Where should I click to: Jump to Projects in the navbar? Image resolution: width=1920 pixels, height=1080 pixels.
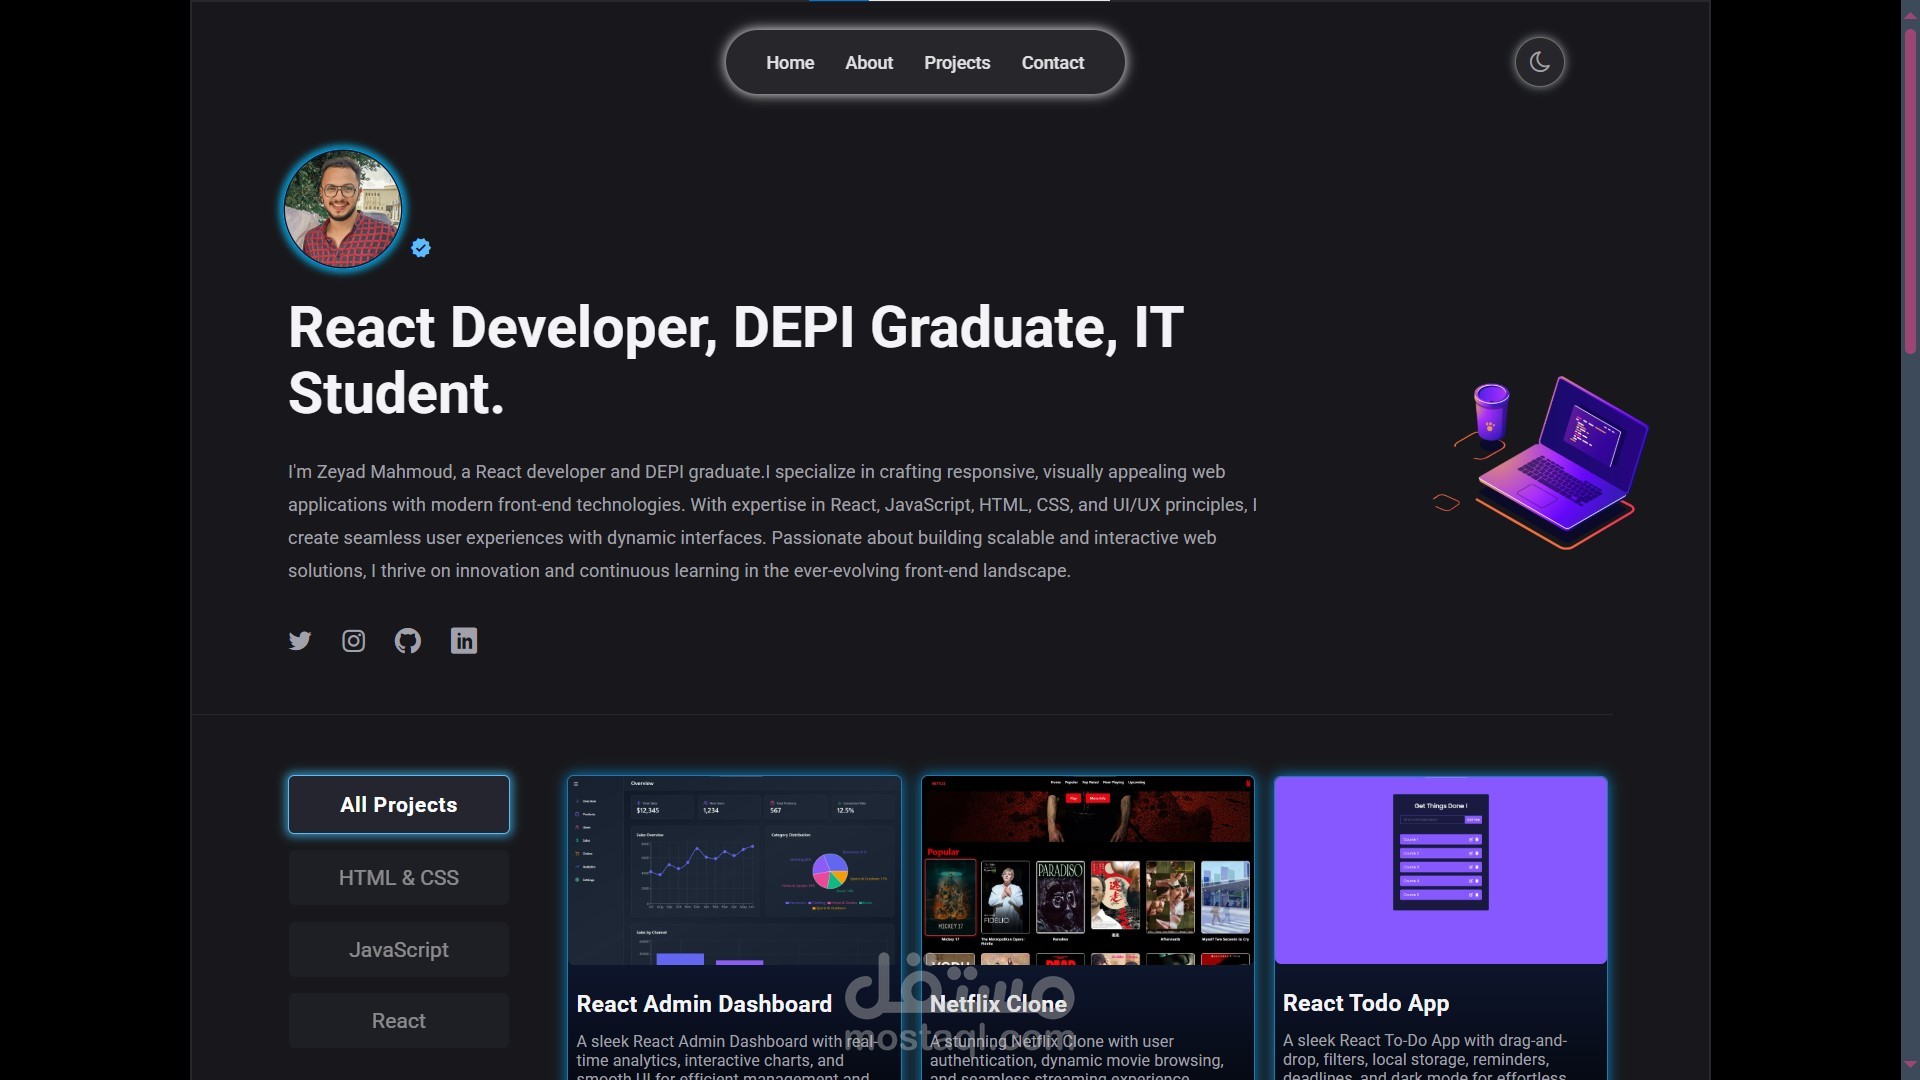click(x=957, y=63)
